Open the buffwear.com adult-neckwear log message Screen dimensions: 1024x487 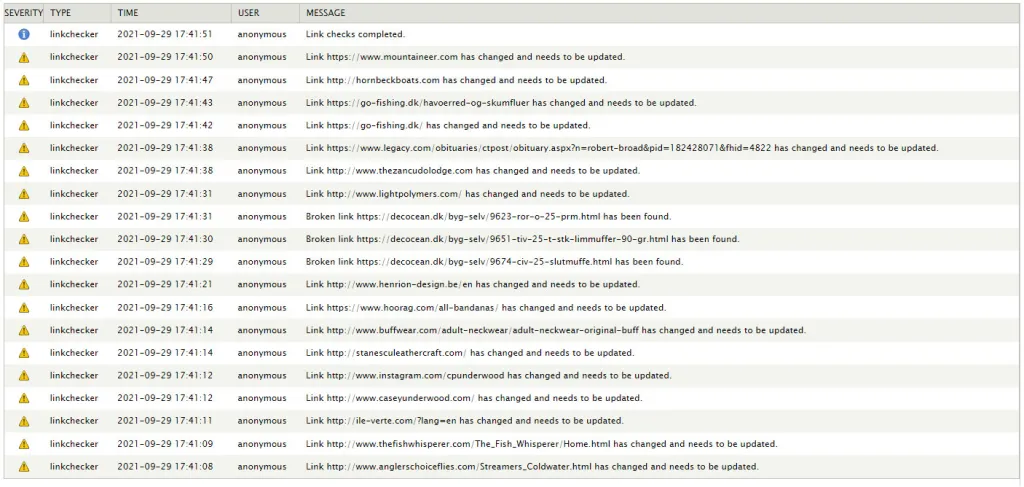tap(555, 330)
